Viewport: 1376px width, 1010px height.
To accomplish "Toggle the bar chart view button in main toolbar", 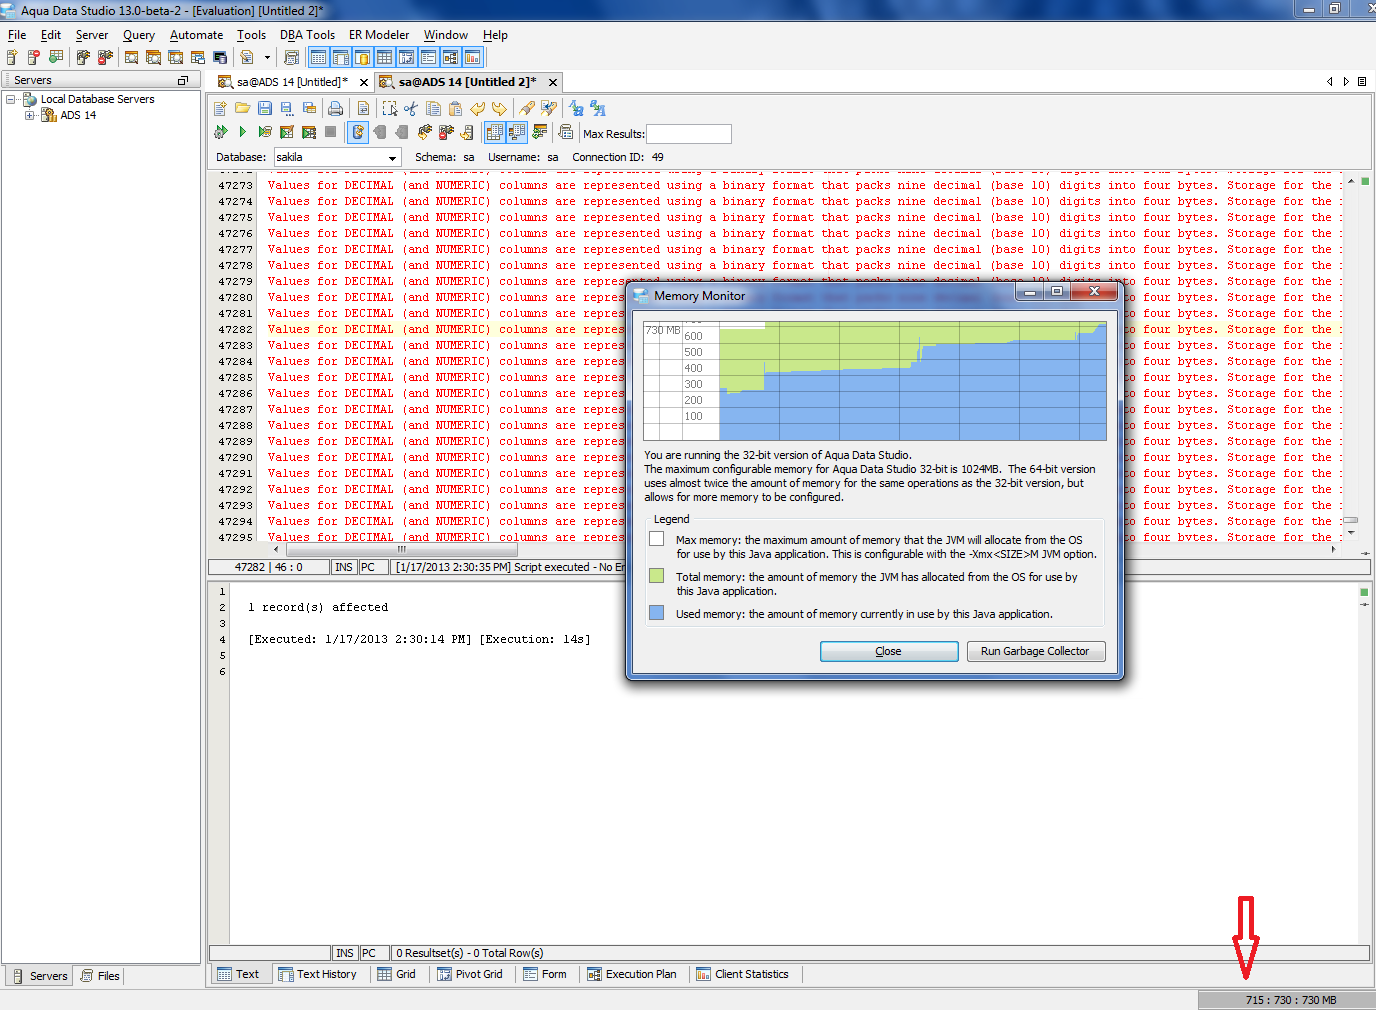I will (x=472, y=57).
